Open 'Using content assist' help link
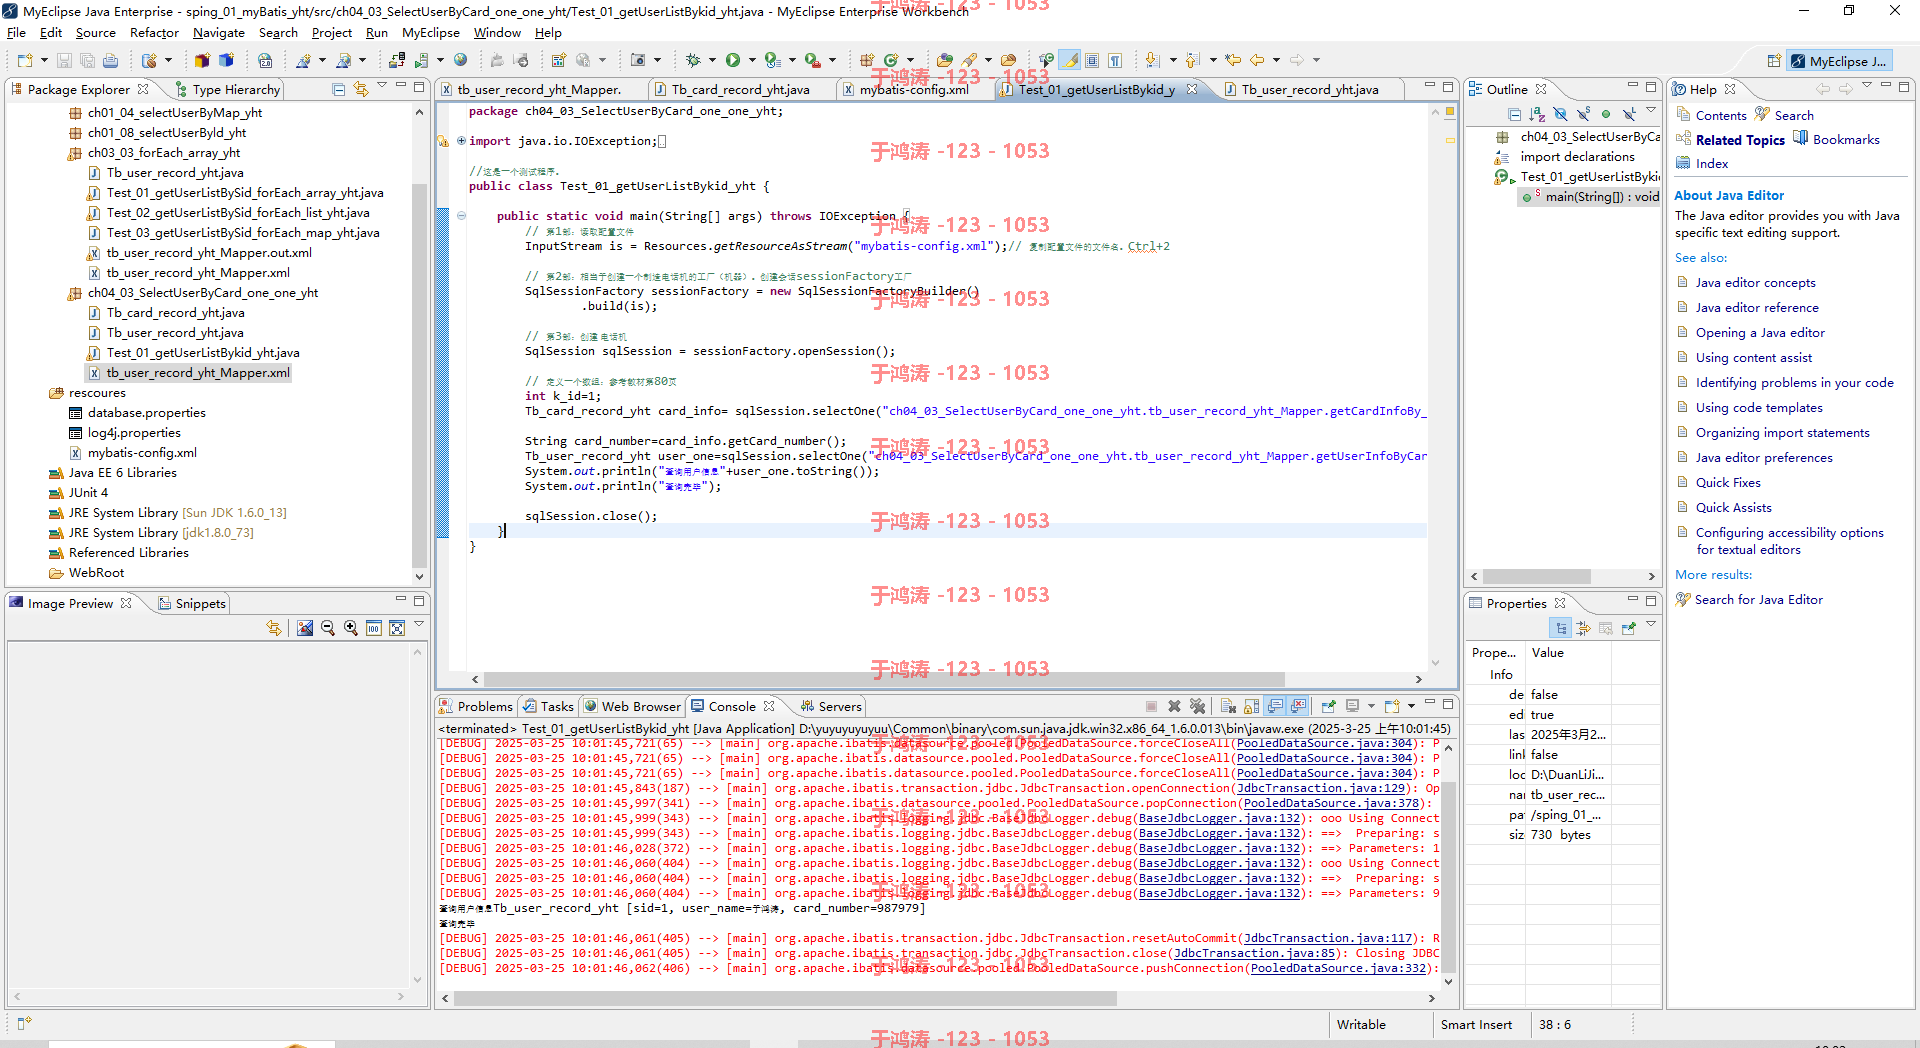 coord(1753,358)
